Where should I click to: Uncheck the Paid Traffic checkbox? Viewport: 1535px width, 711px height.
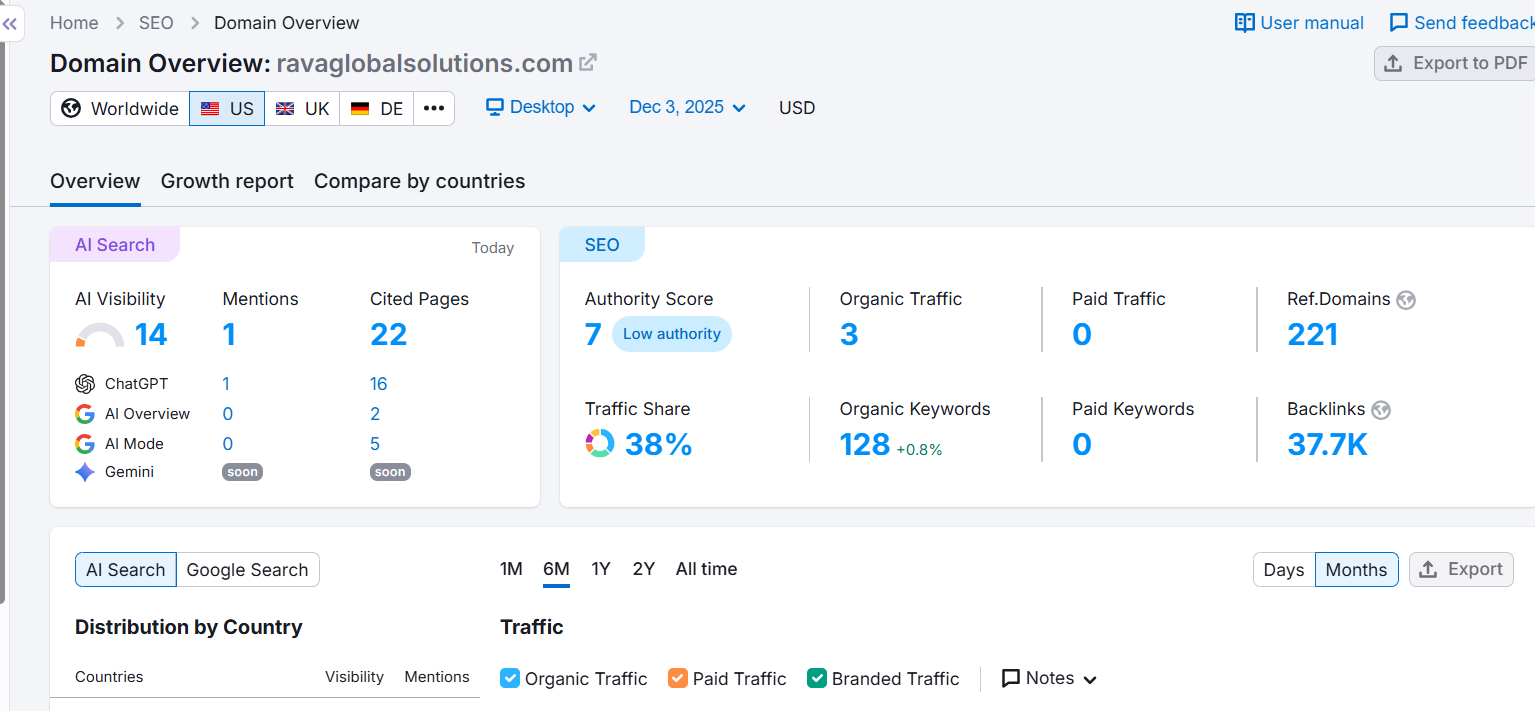pyautogui.click(x=678, y=678)
